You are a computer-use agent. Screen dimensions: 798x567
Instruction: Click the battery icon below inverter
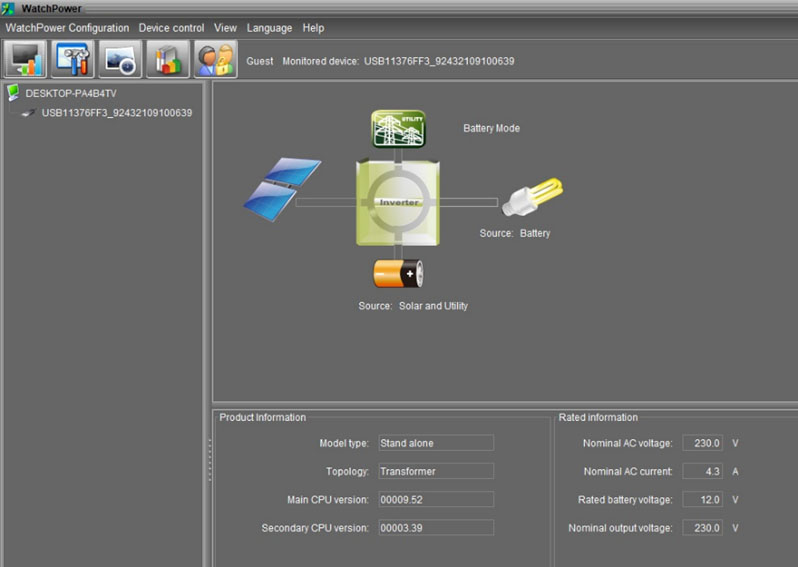pos(398,273)
